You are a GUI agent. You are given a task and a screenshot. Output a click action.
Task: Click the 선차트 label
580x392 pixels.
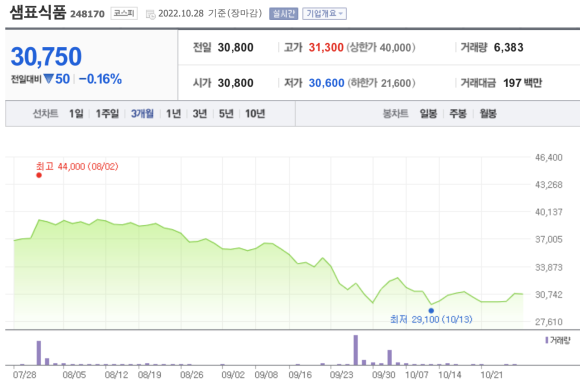45,114
